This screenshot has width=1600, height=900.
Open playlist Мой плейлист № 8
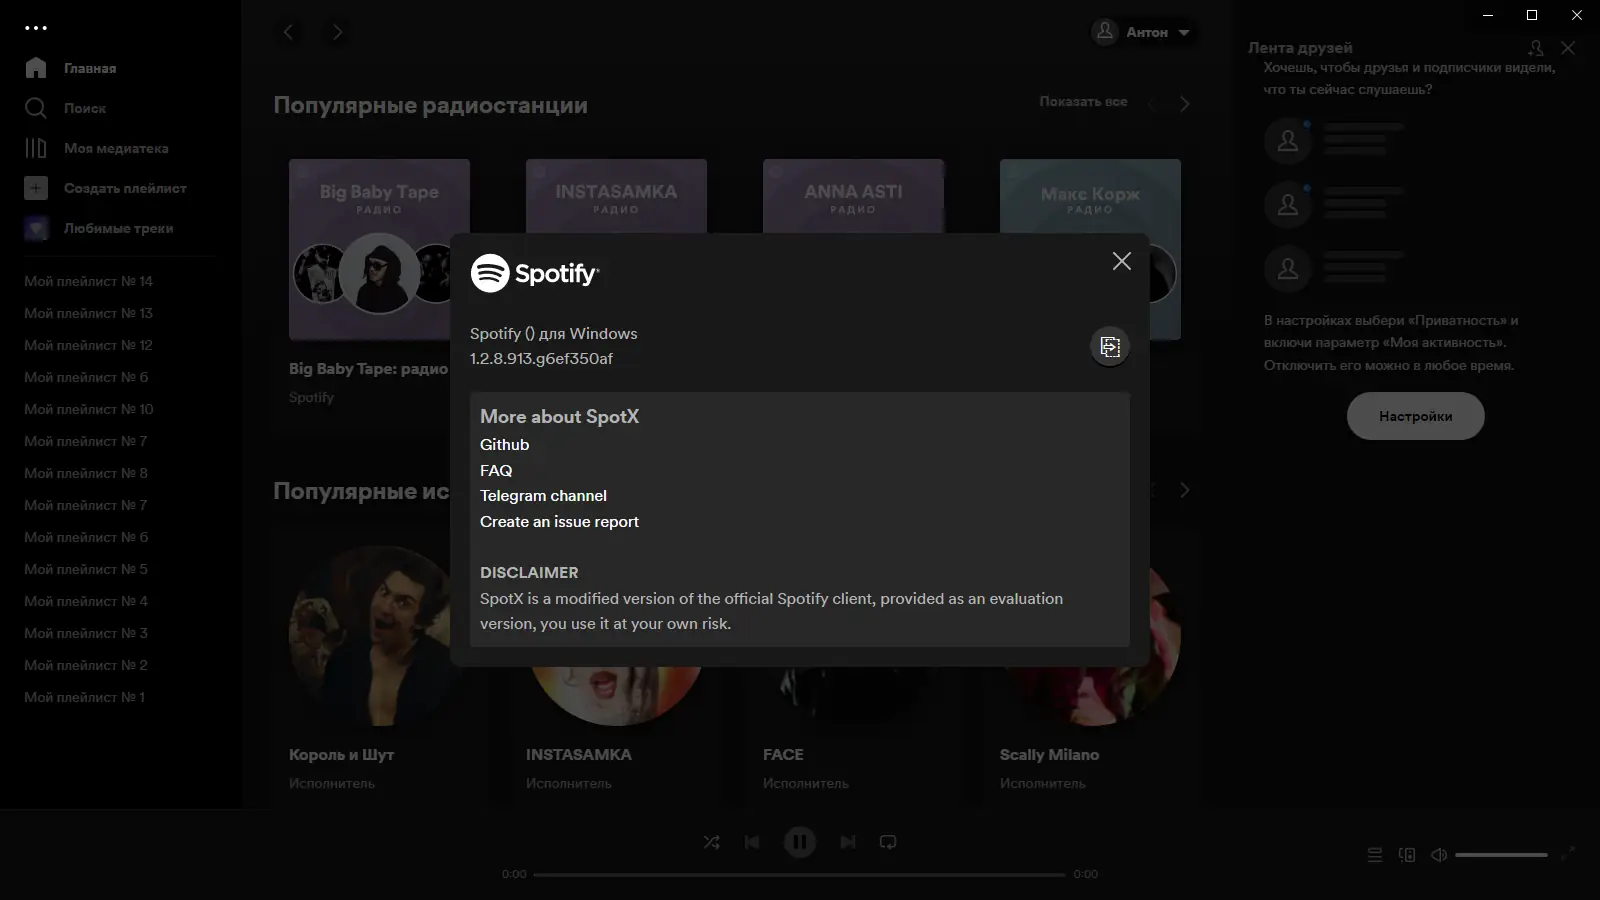point(85,473)
